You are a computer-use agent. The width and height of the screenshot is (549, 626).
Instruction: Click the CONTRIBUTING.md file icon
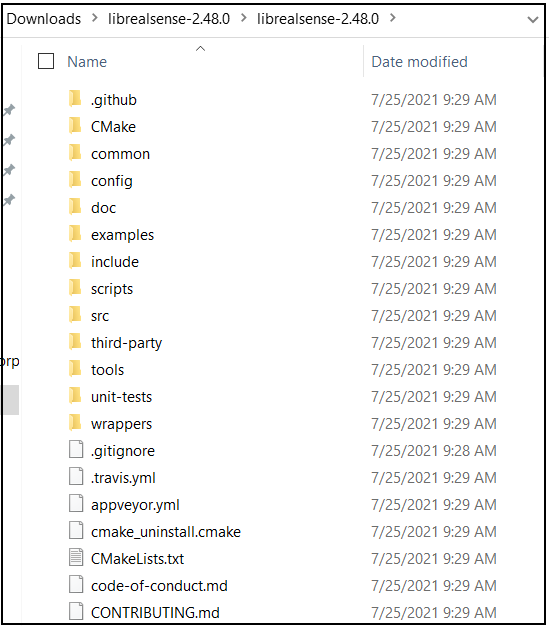(x=76, y=612)
